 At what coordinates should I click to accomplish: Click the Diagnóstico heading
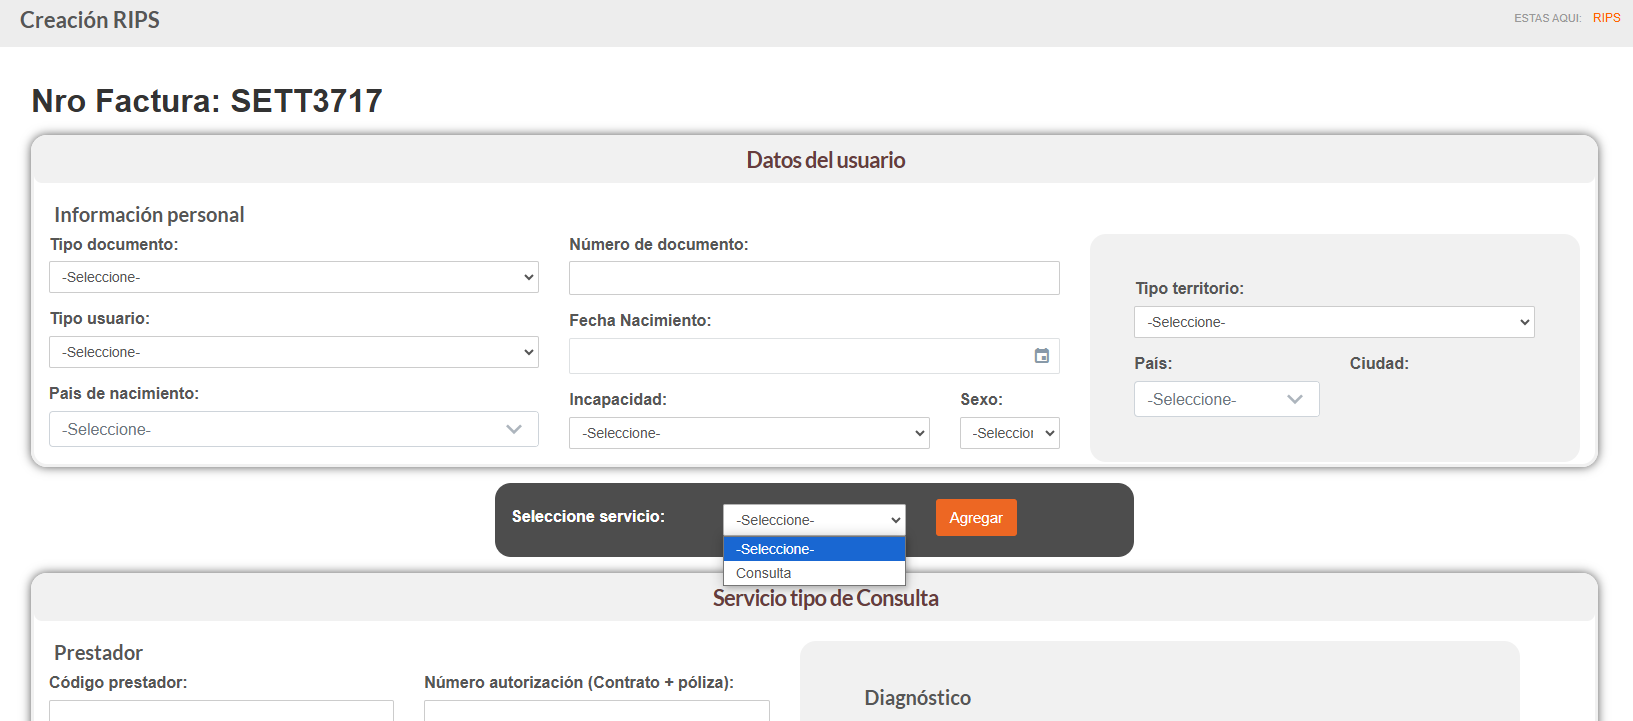tap(918, 698)
